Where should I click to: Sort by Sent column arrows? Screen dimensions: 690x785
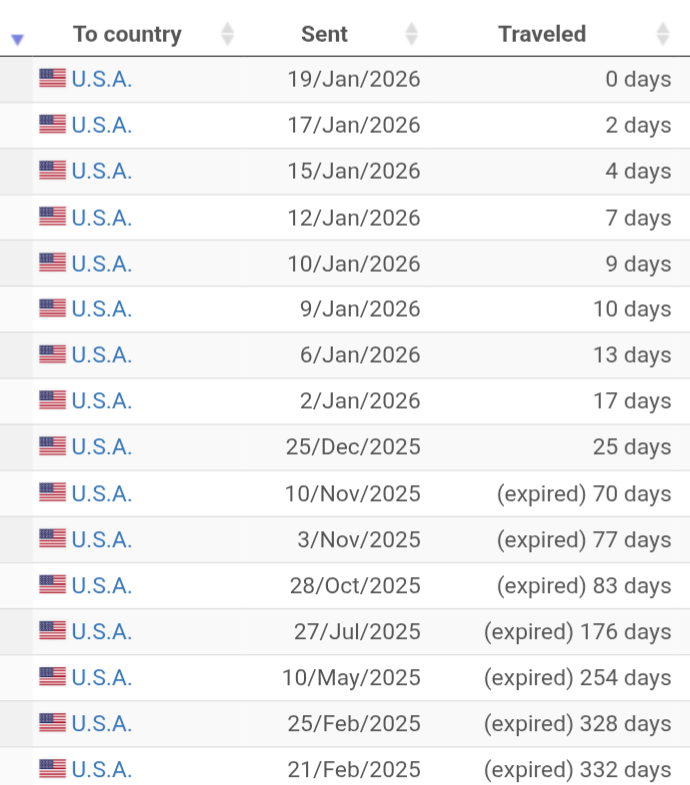pyautogui.click(x=411, y=34)
